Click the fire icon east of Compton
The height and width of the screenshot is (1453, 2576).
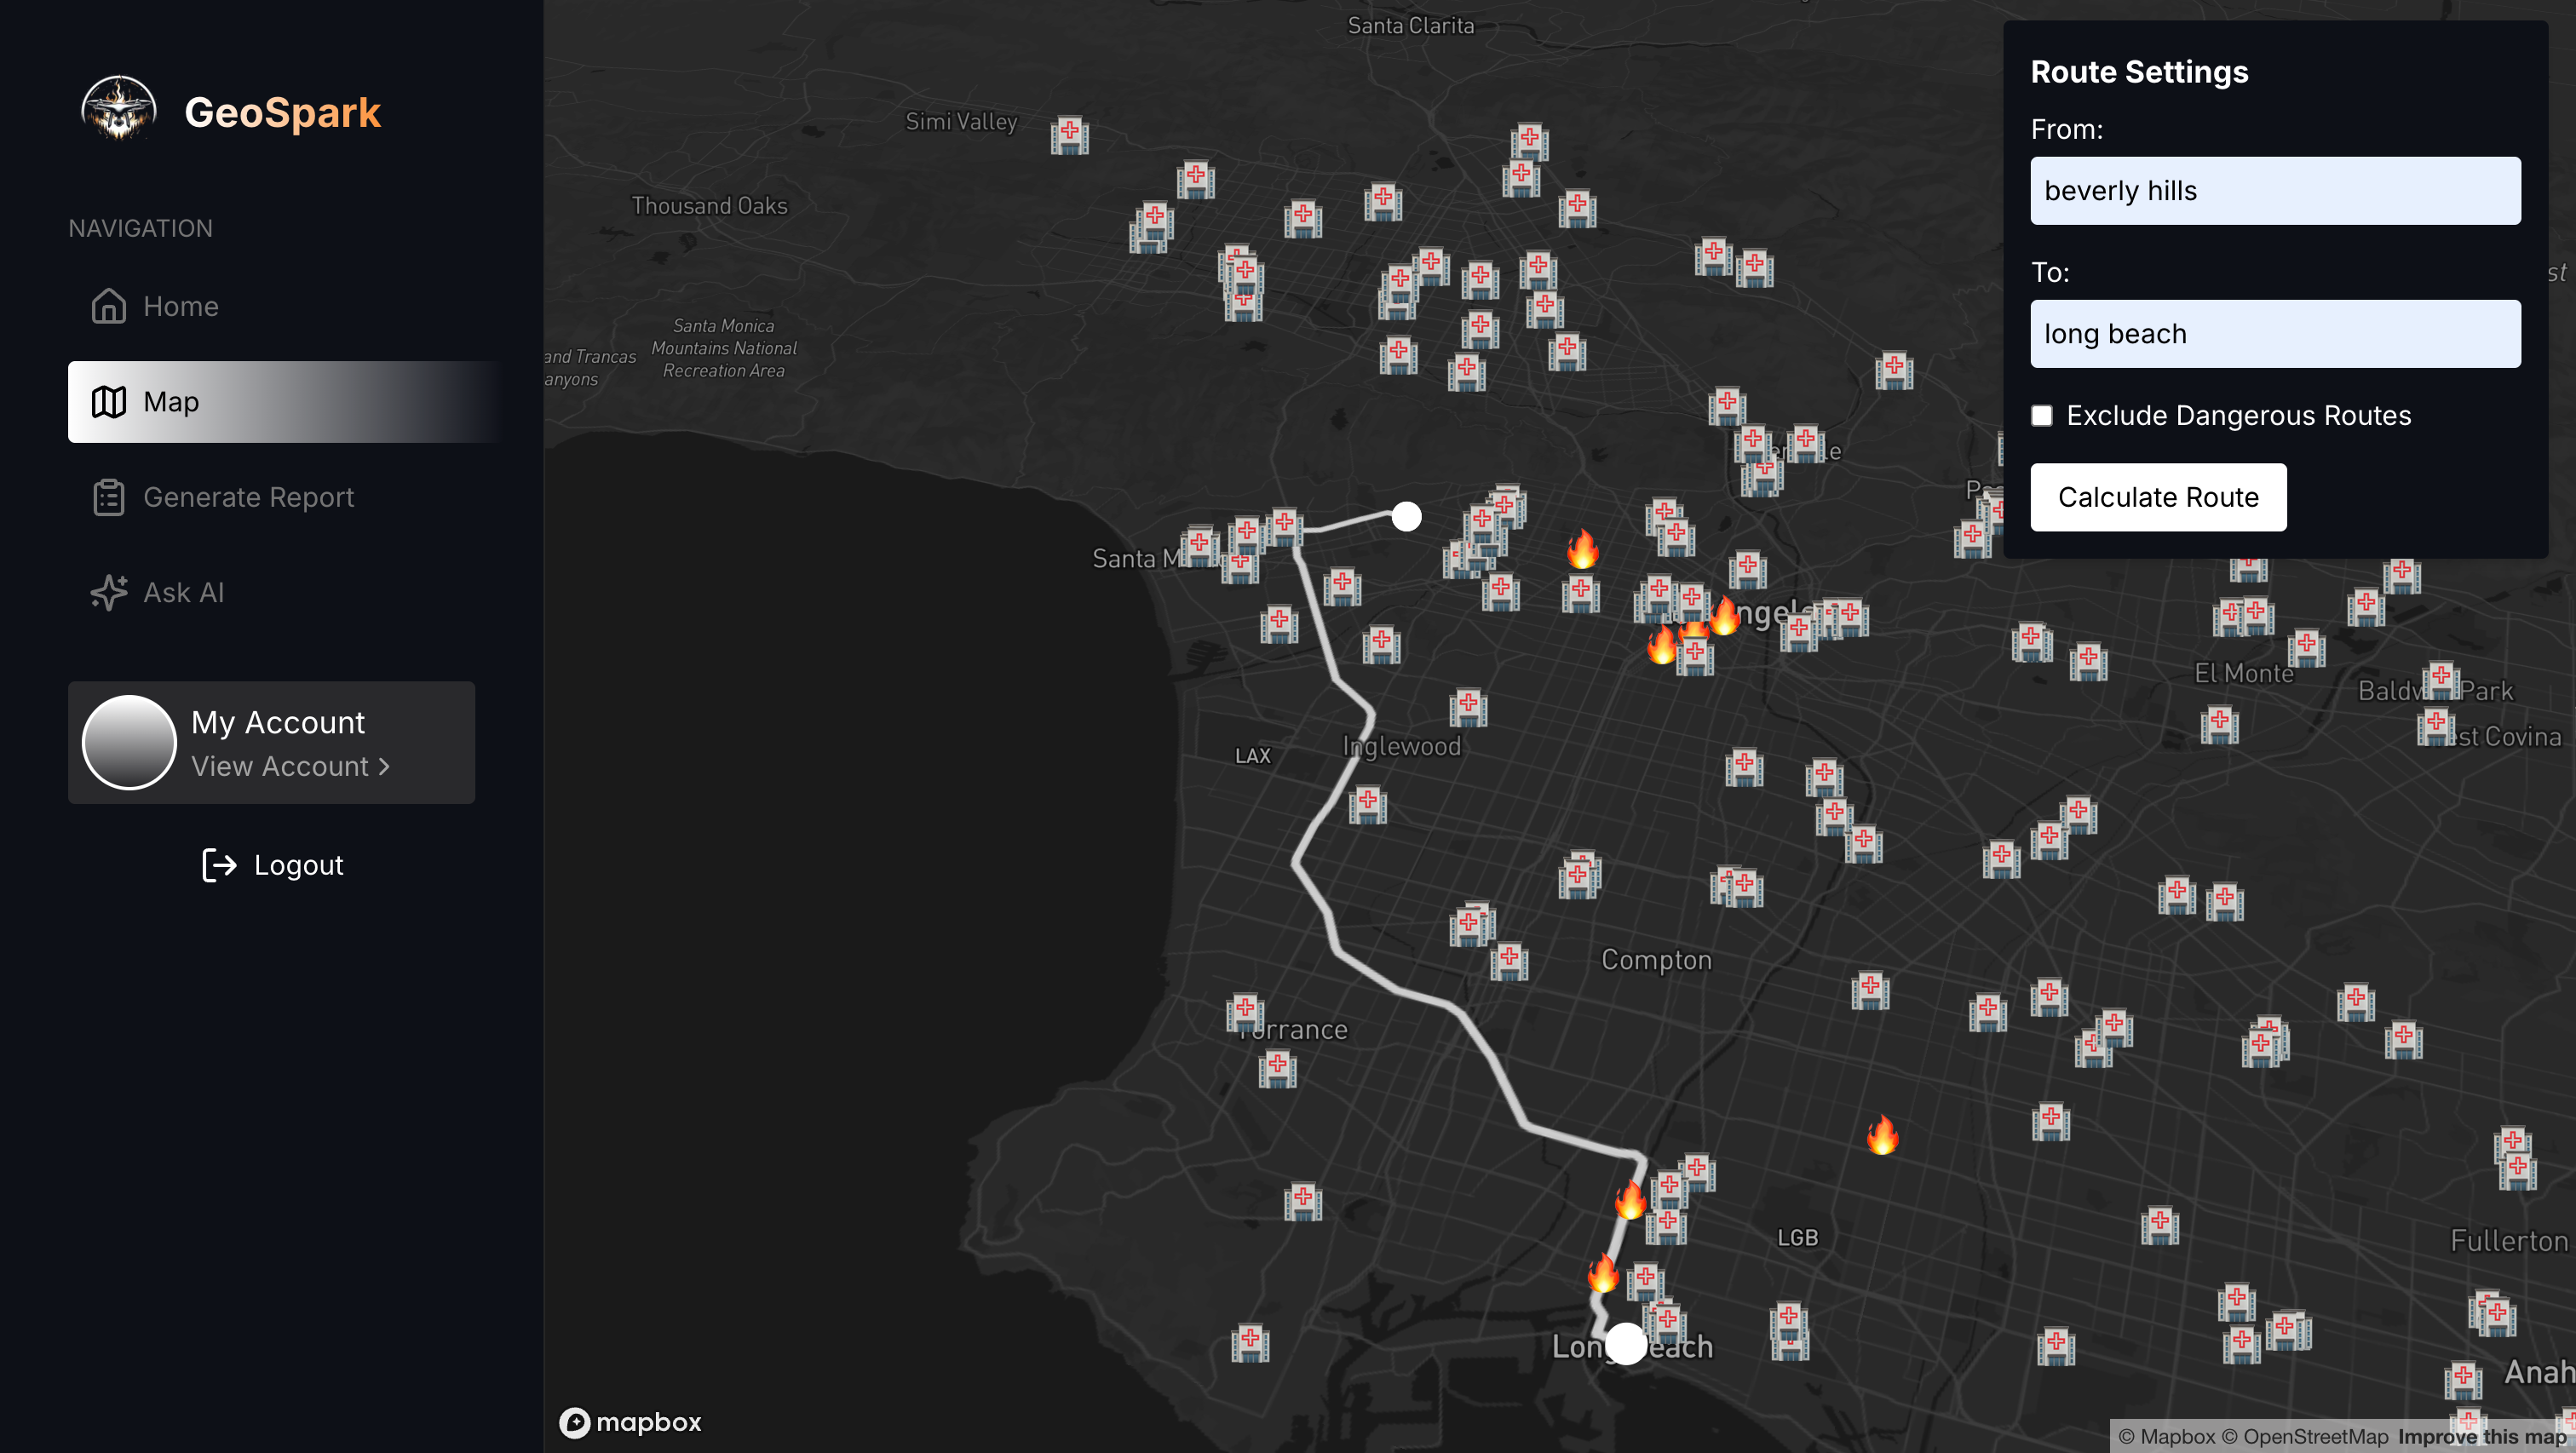pyautogui.click(x=1882, y=1136)
